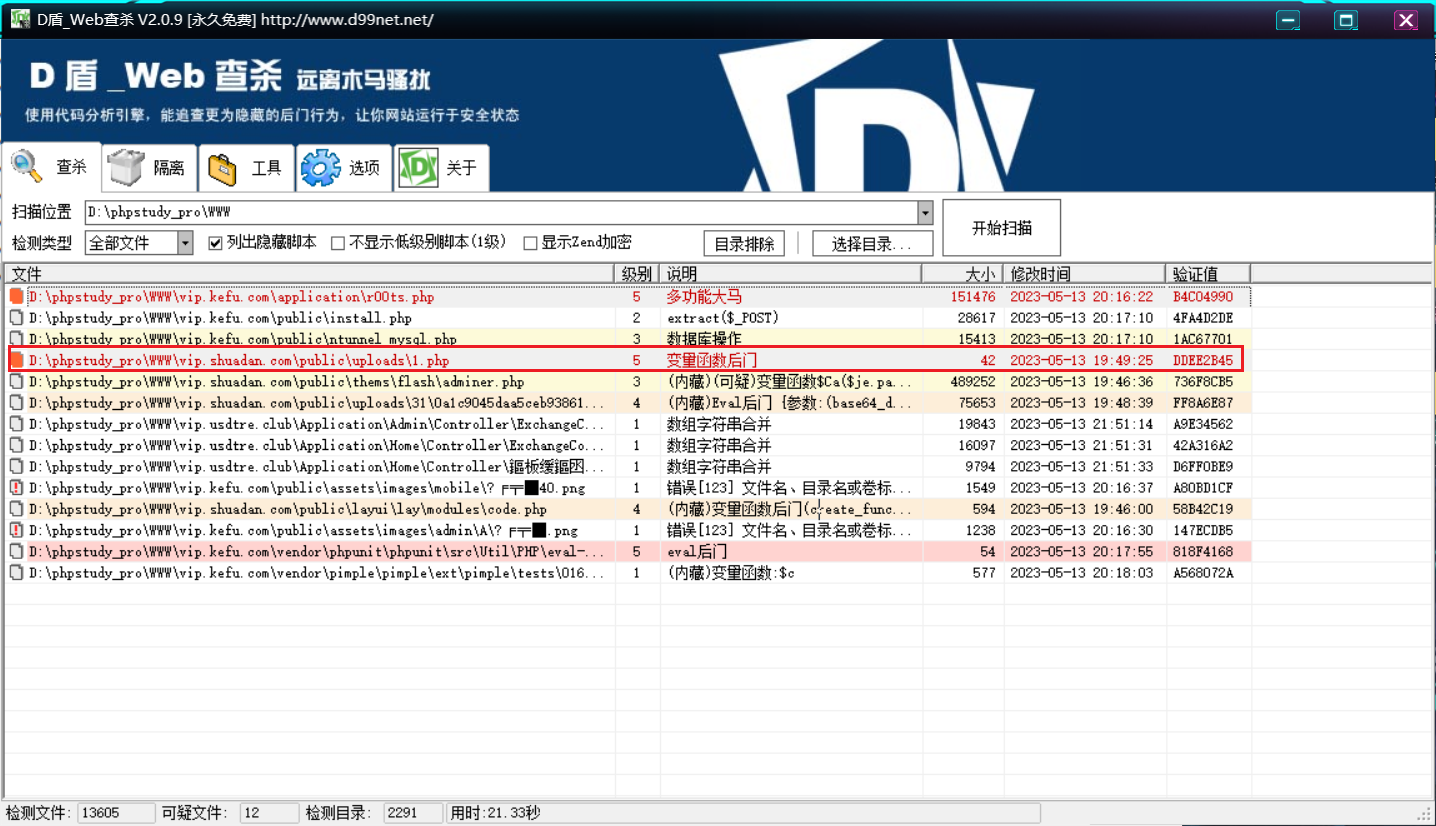
Task: Enable 不显示低级别脚本(1级) checkbox
Action: [338, 243]
